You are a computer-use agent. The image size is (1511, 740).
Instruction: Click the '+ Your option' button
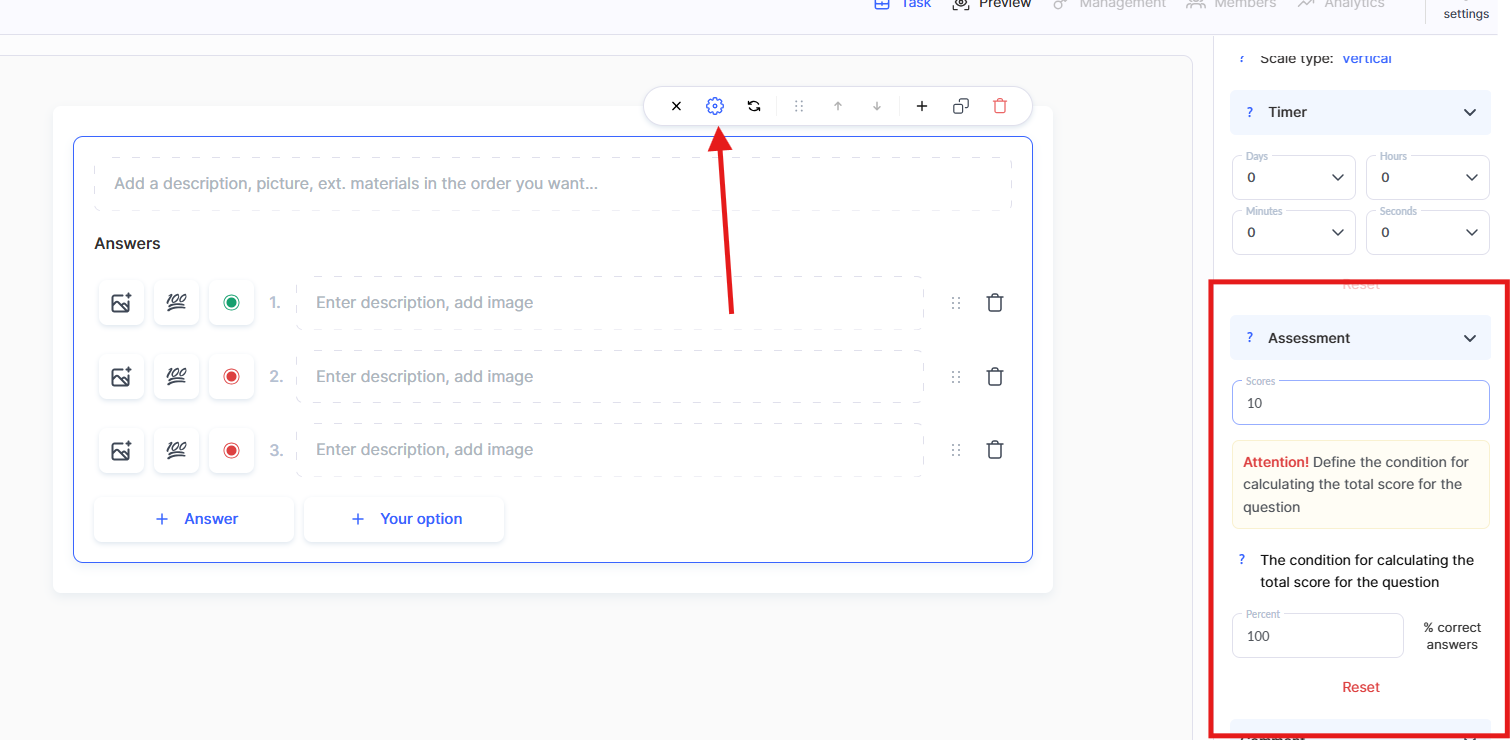pyautogui.click(x=404, y=519)
